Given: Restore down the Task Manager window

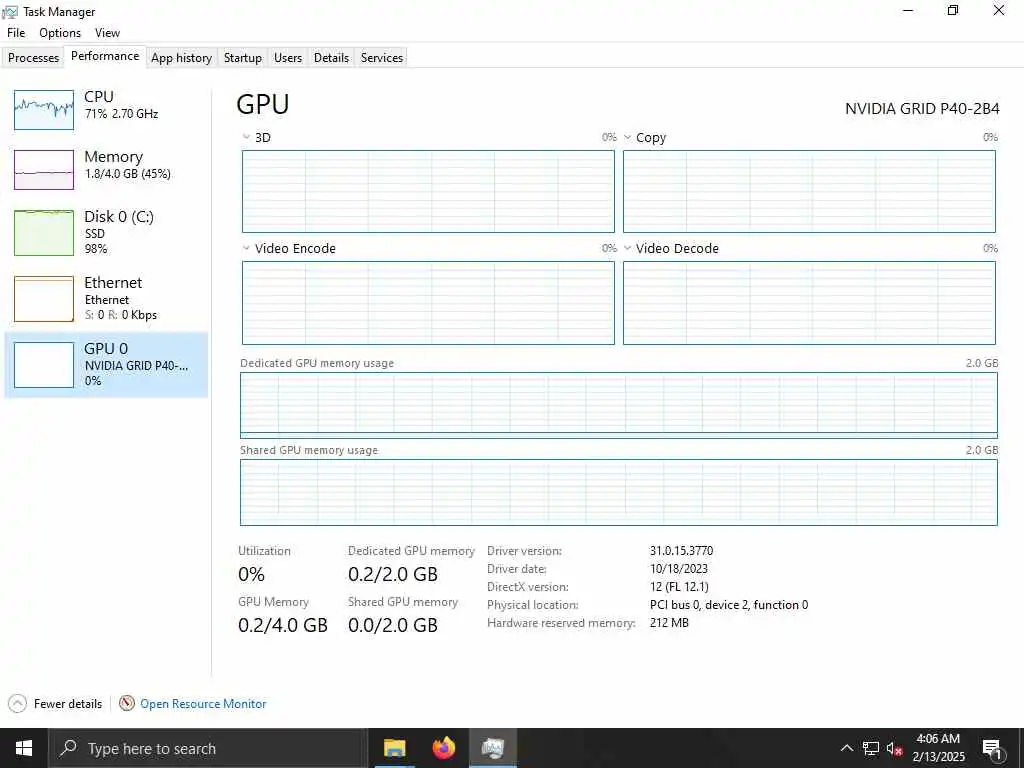Looking at the screenshot, I should 953,11.
